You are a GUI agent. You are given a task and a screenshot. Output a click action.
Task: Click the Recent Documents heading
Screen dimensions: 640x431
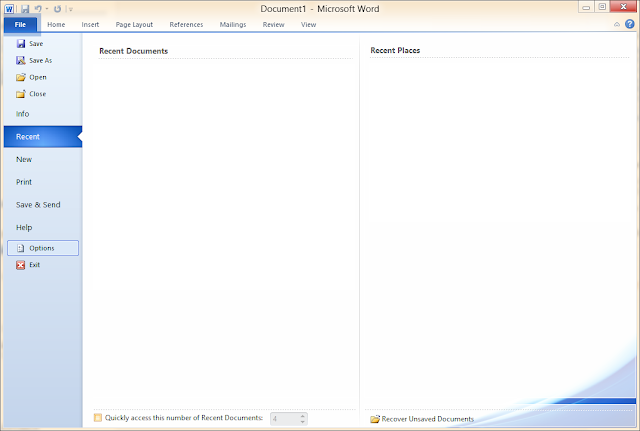pyautogui.click(x=133, y=51)
